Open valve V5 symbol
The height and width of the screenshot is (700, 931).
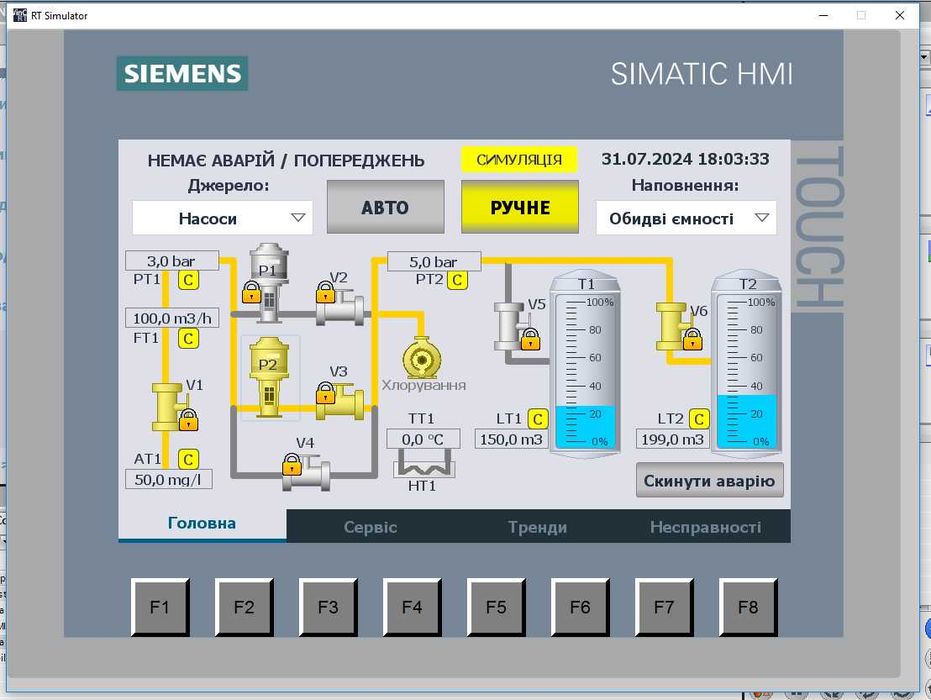click(509, 326)
